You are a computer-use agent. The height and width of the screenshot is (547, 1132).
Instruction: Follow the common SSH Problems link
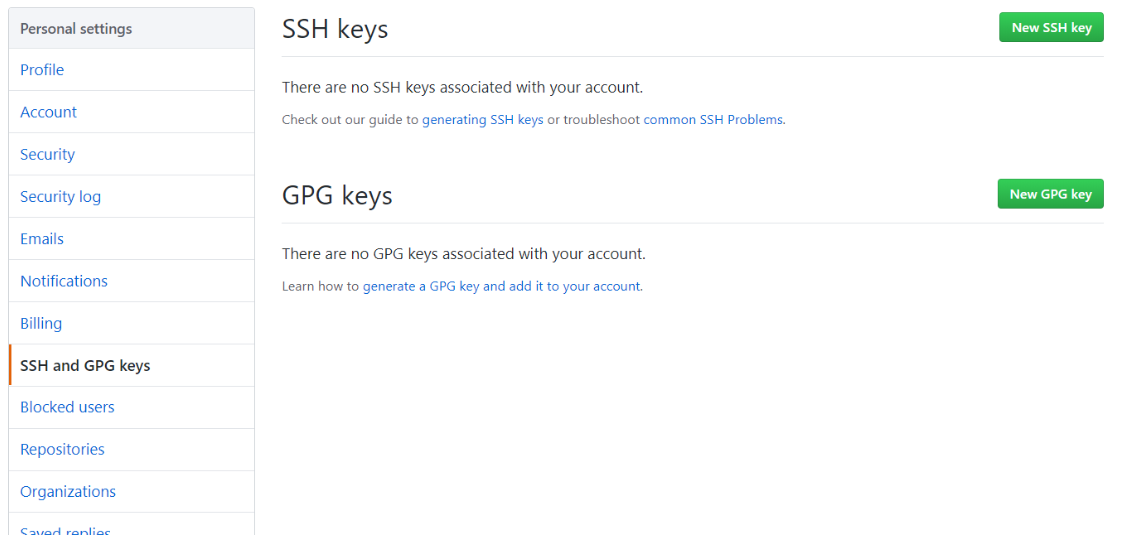714,120
